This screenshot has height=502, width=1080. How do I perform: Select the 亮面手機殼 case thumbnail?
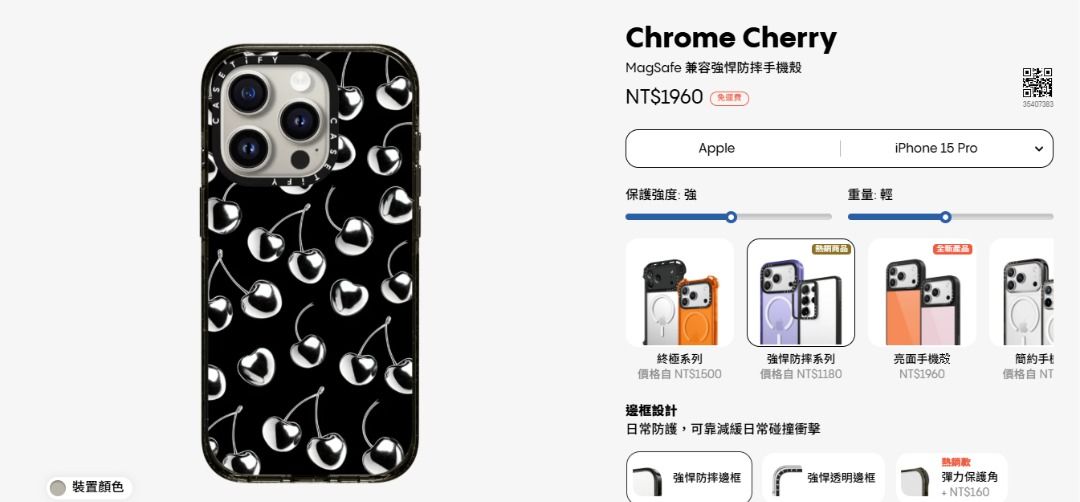click(x=922, y=293)
